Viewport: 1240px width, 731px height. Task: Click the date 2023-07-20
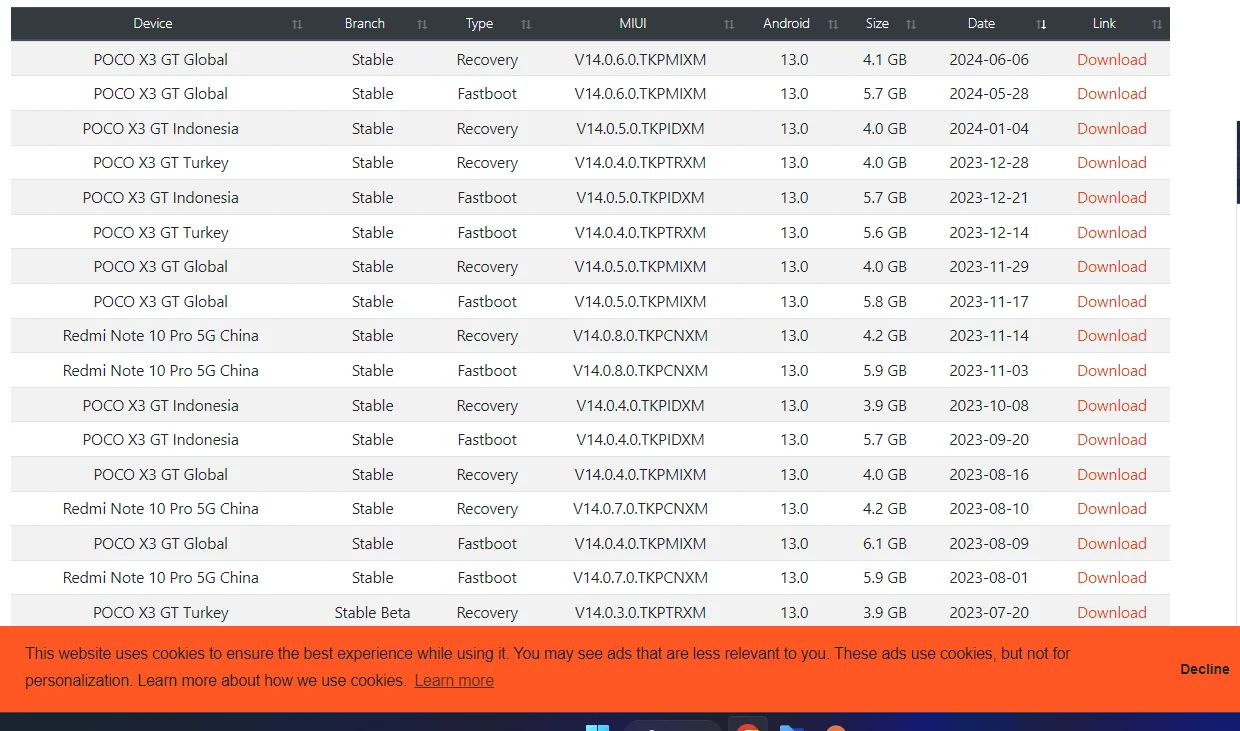coord(989,612)
